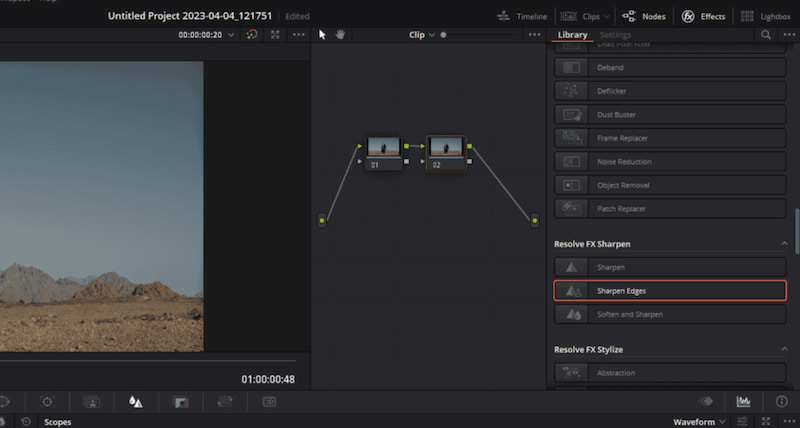Click the Abstraction effect icon
Viewport: 800px width, 428px height.
click(571, 373)
